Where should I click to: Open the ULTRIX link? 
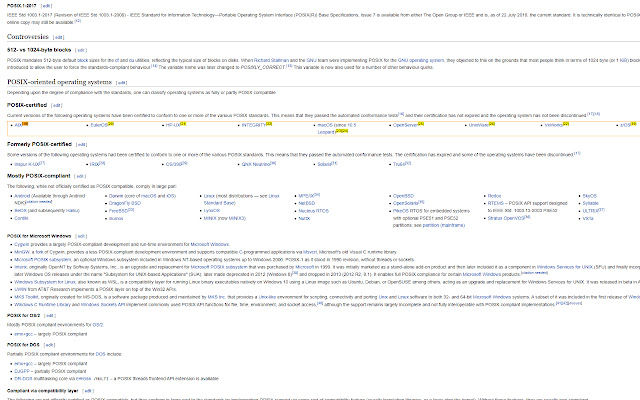click(590, 211)
